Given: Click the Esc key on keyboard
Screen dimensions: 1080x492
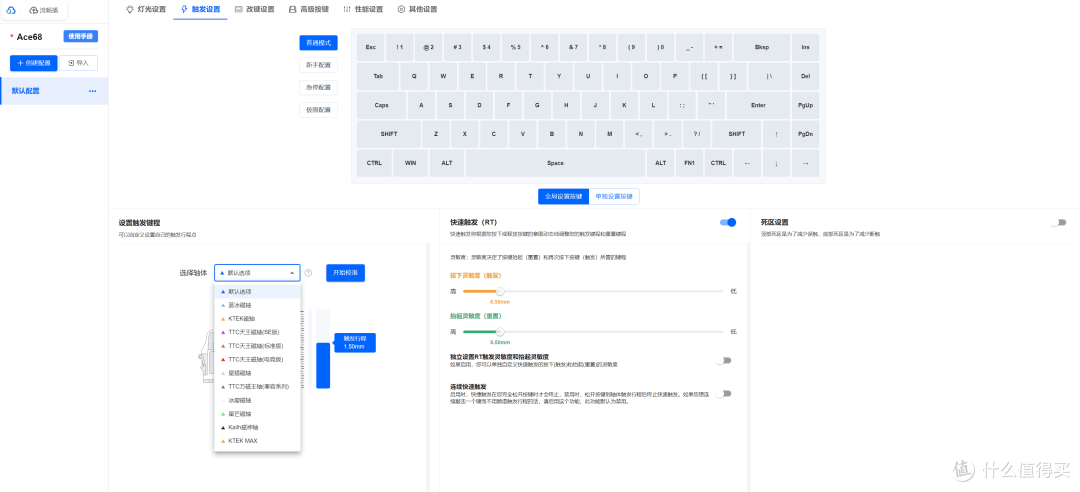Looking at the screenshot, I should pos(371,48).
